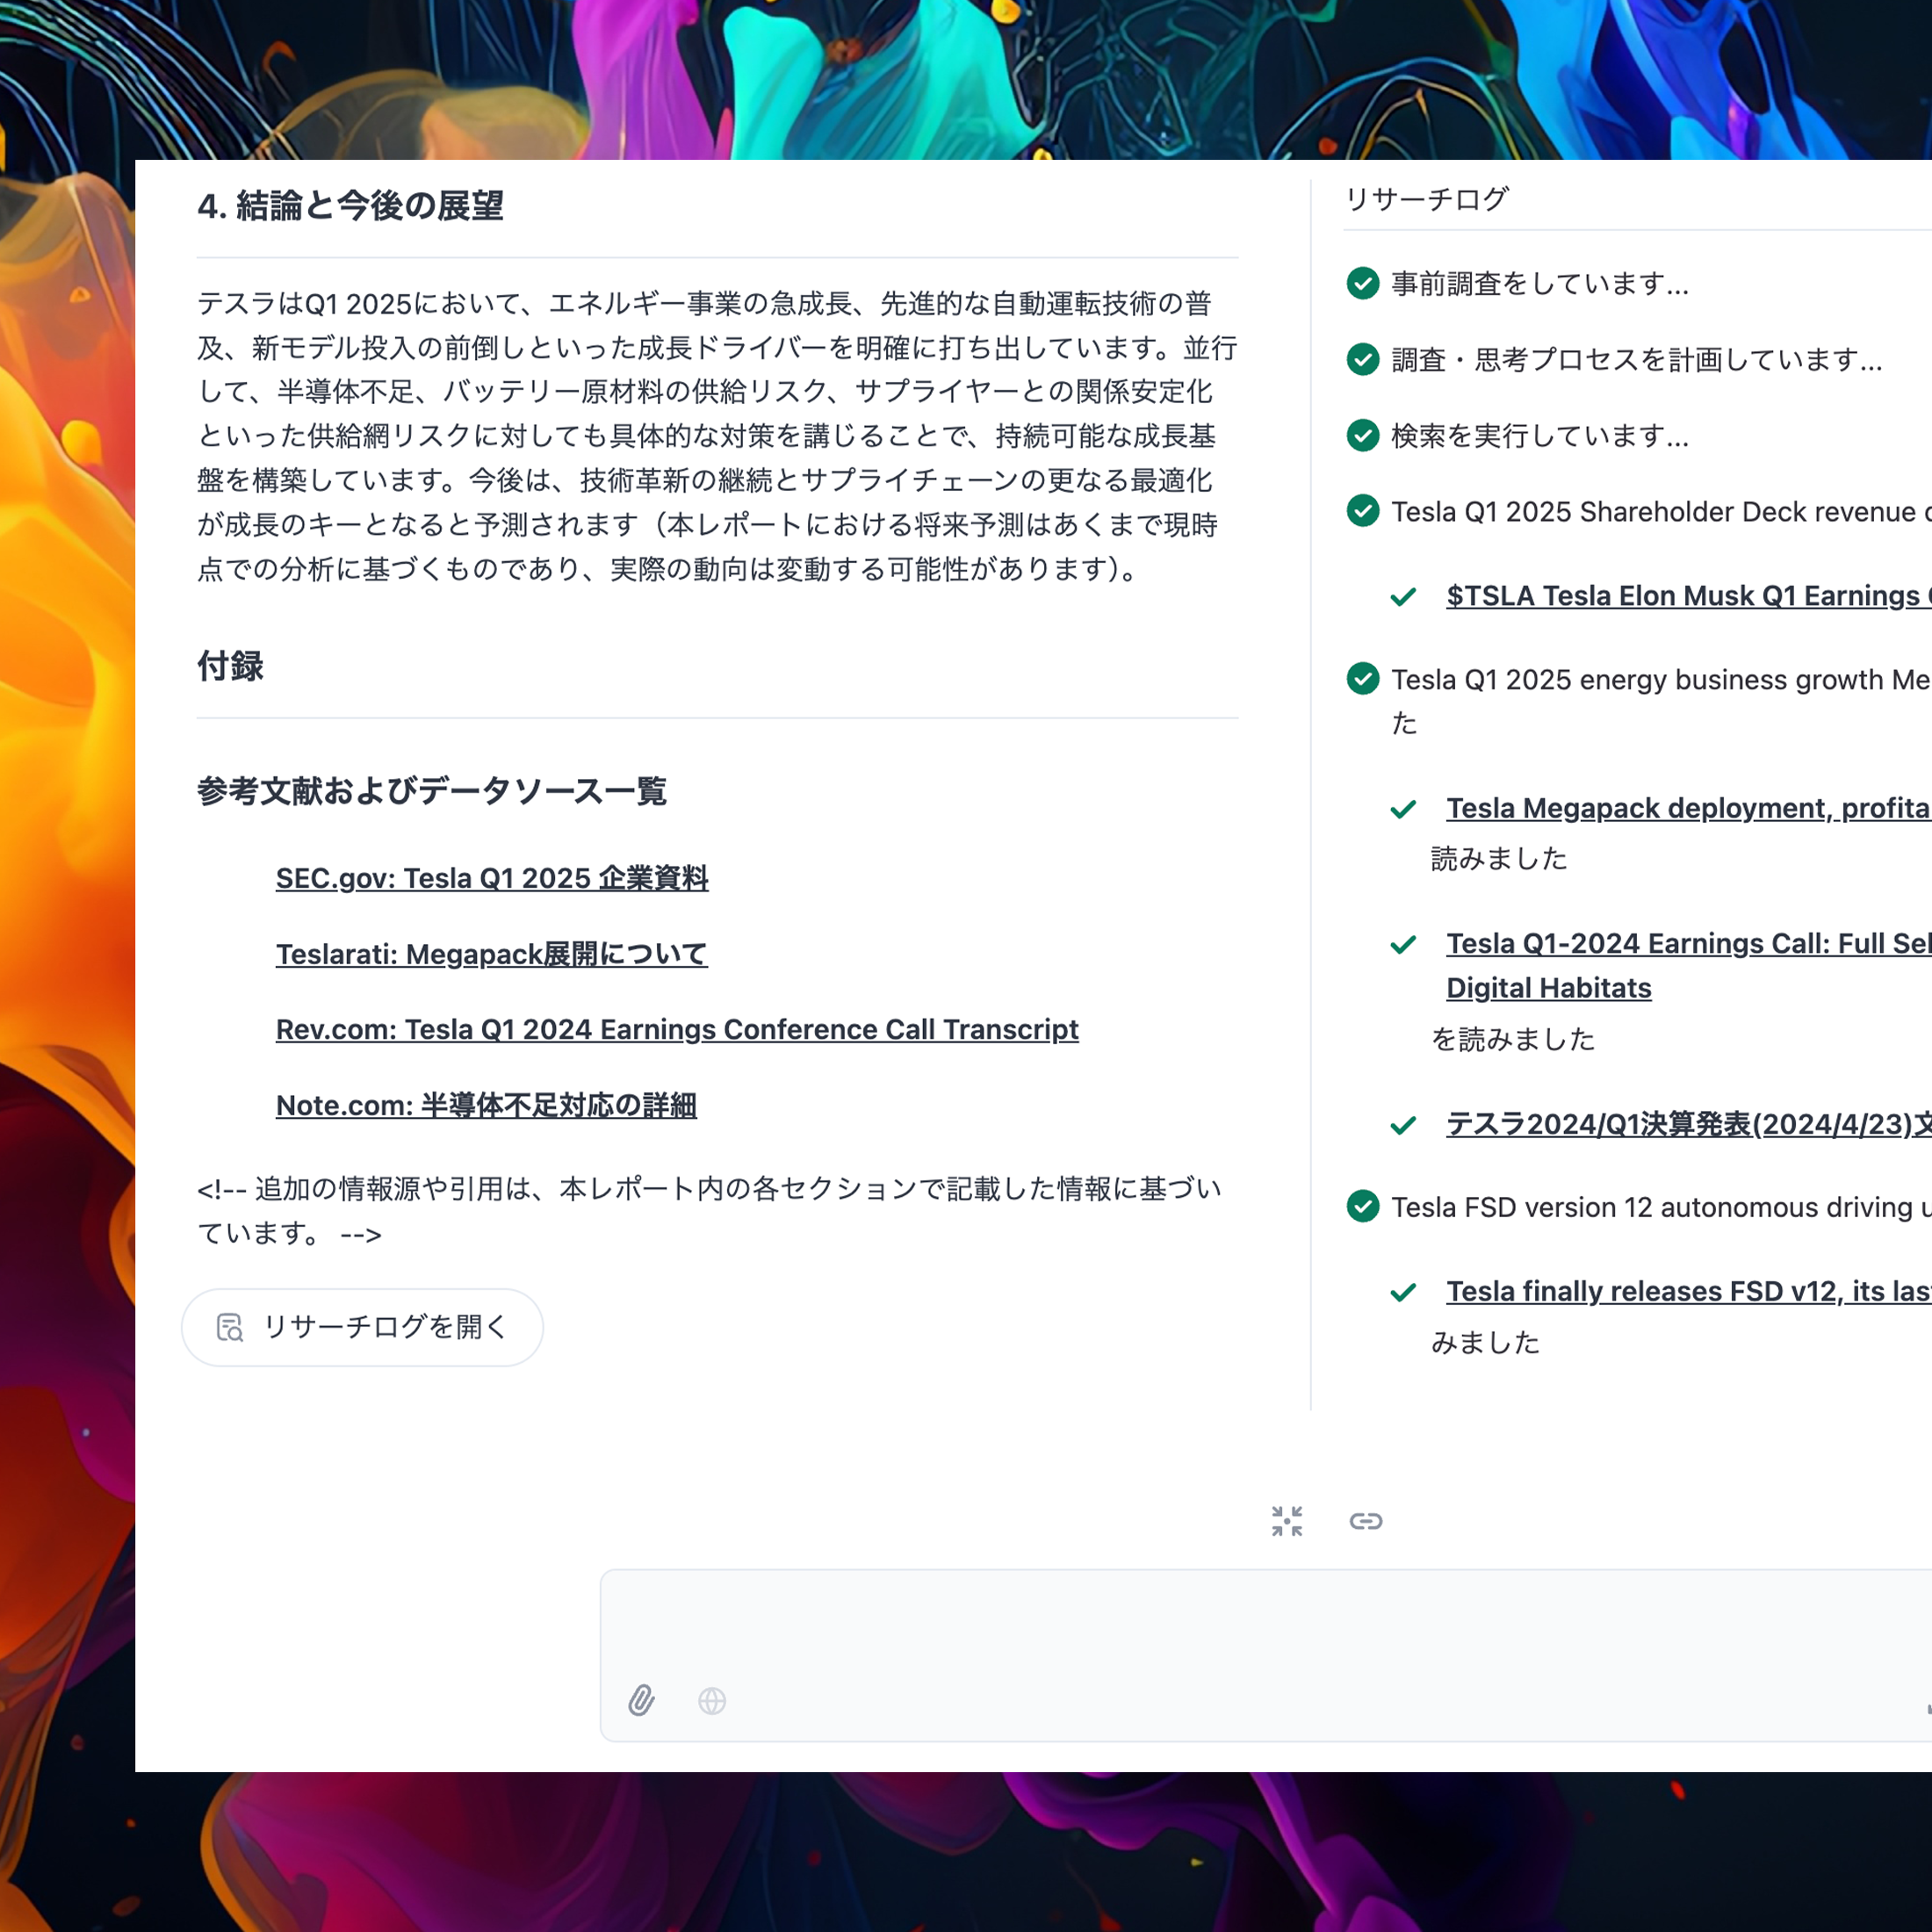Select Tesla Q1 2025 energy business growth entry
The image size is (1932, 1932).
[x=1658, y=680]
